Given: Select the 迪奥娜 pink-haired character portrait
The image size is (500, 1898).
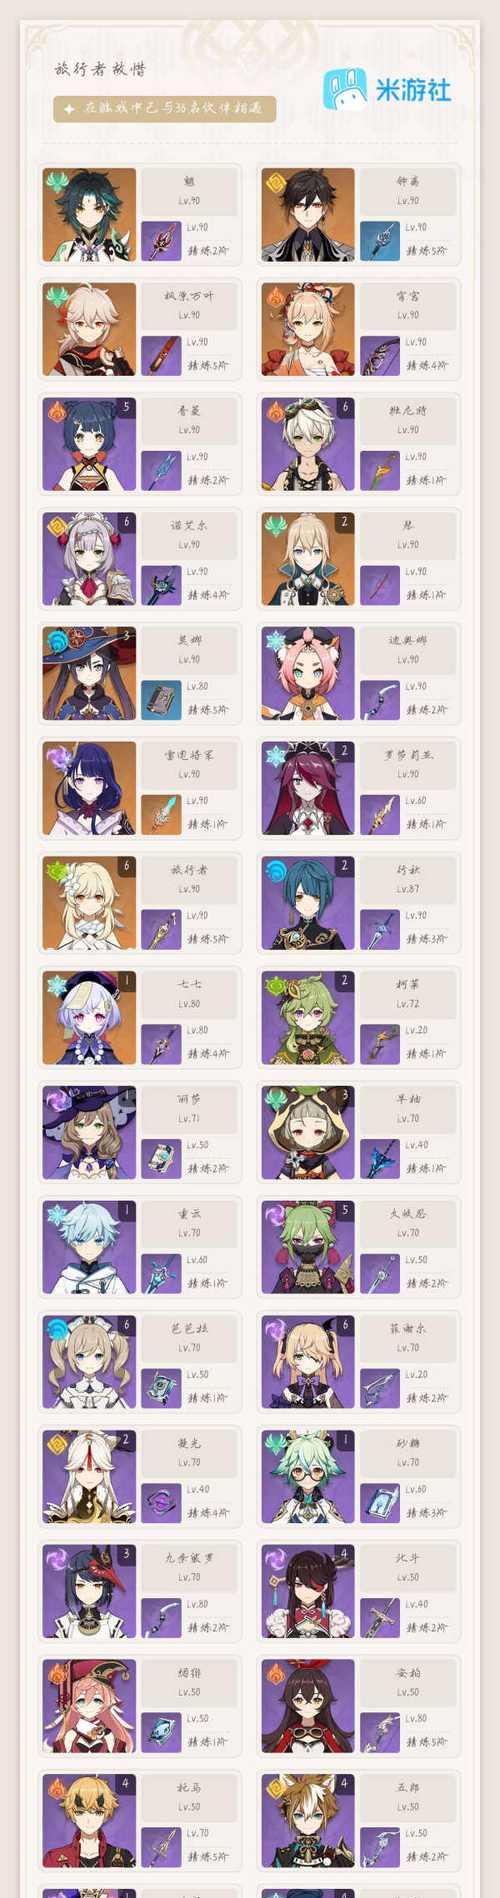Looking at the screenshot, I should [x=308, y=673].
